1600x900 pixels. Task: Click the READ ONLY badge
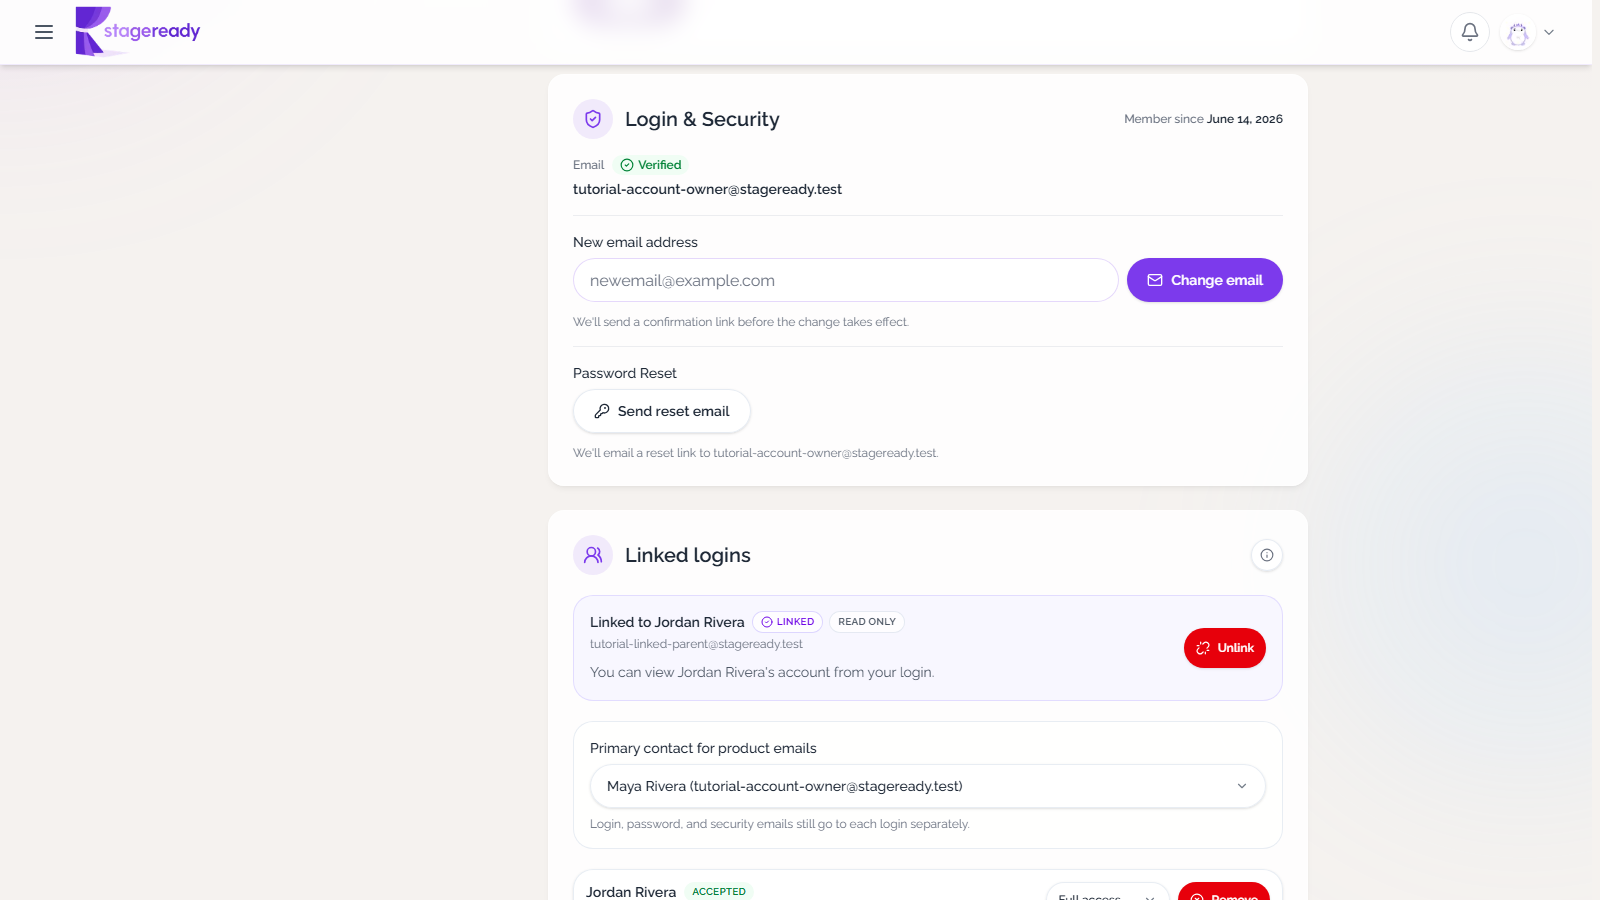(867, 622)
